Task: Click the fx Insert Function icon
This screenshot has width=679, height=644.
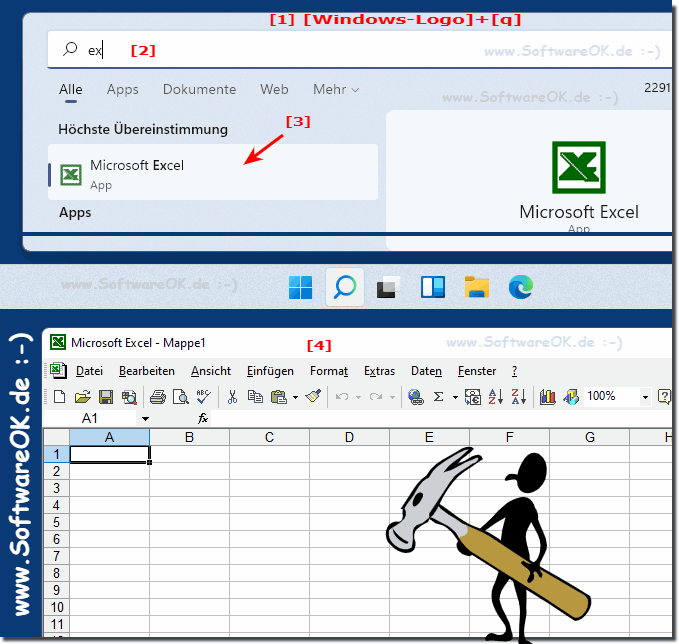Action: point(203,418)
